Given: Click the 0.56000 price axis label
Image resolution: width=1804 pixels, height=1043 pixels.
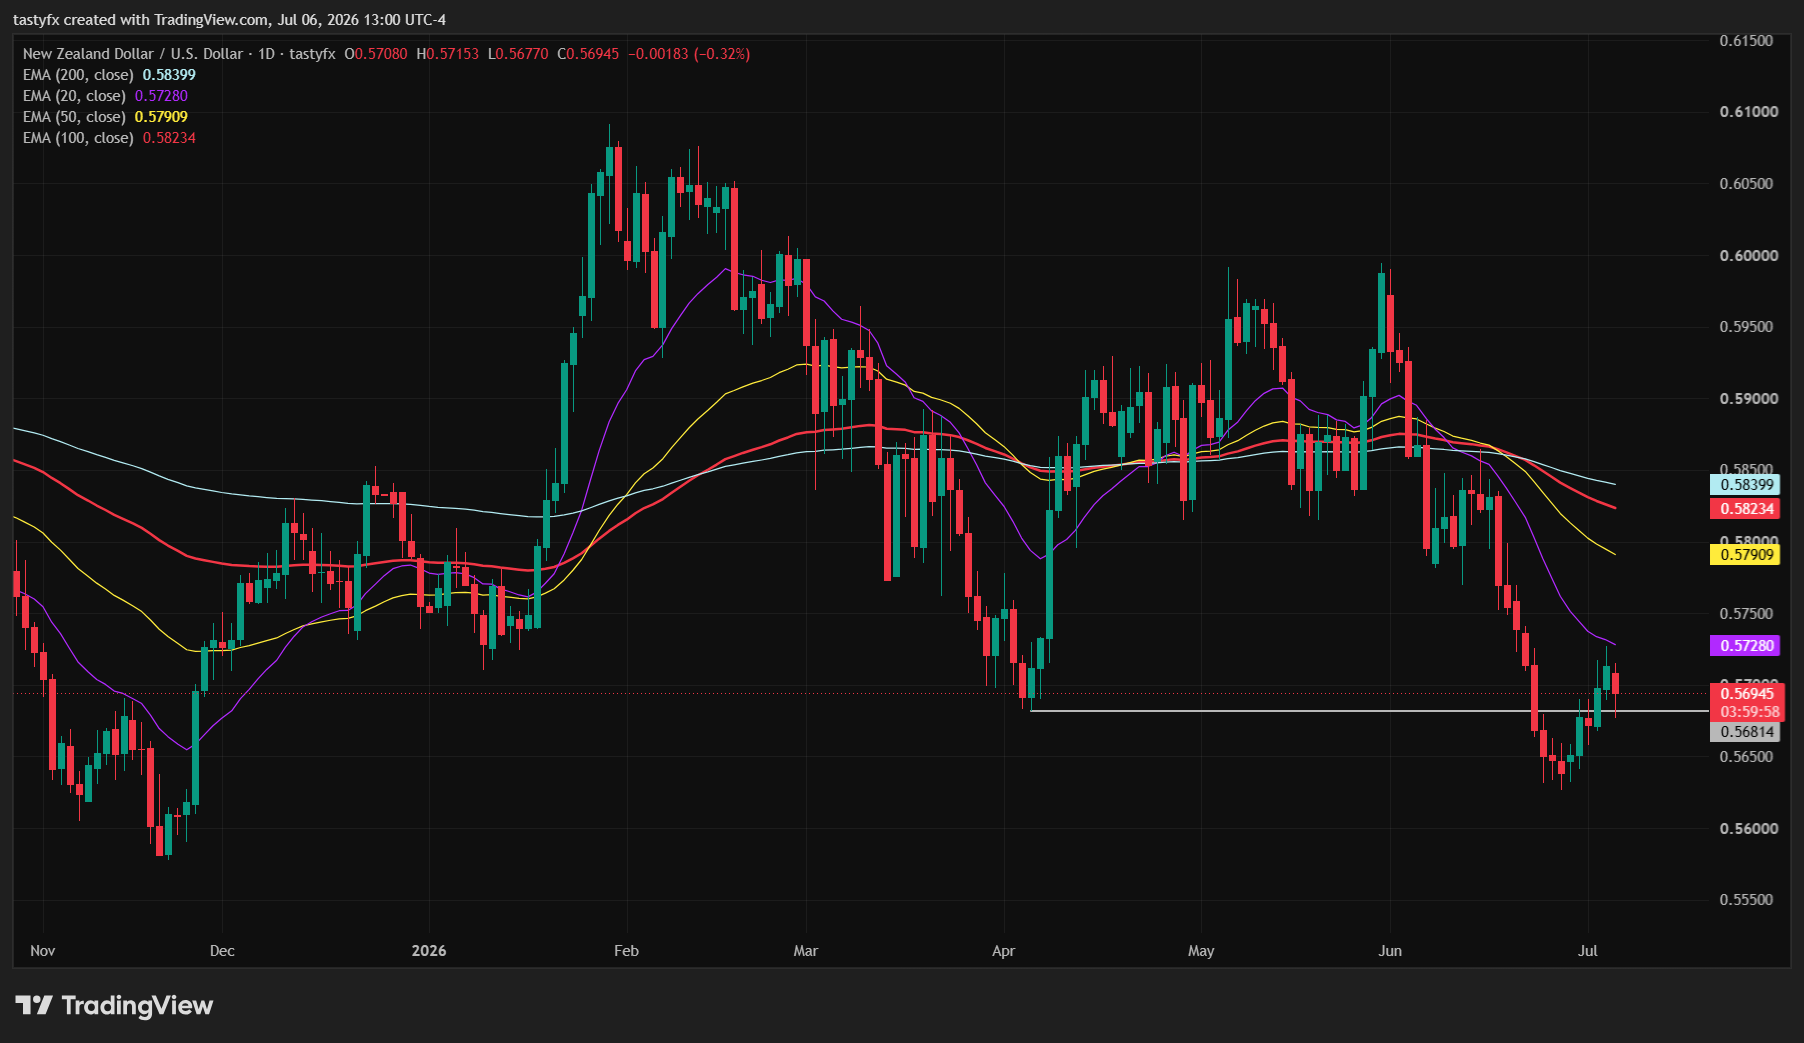Looking at the screenshot, I should 1749,828.
